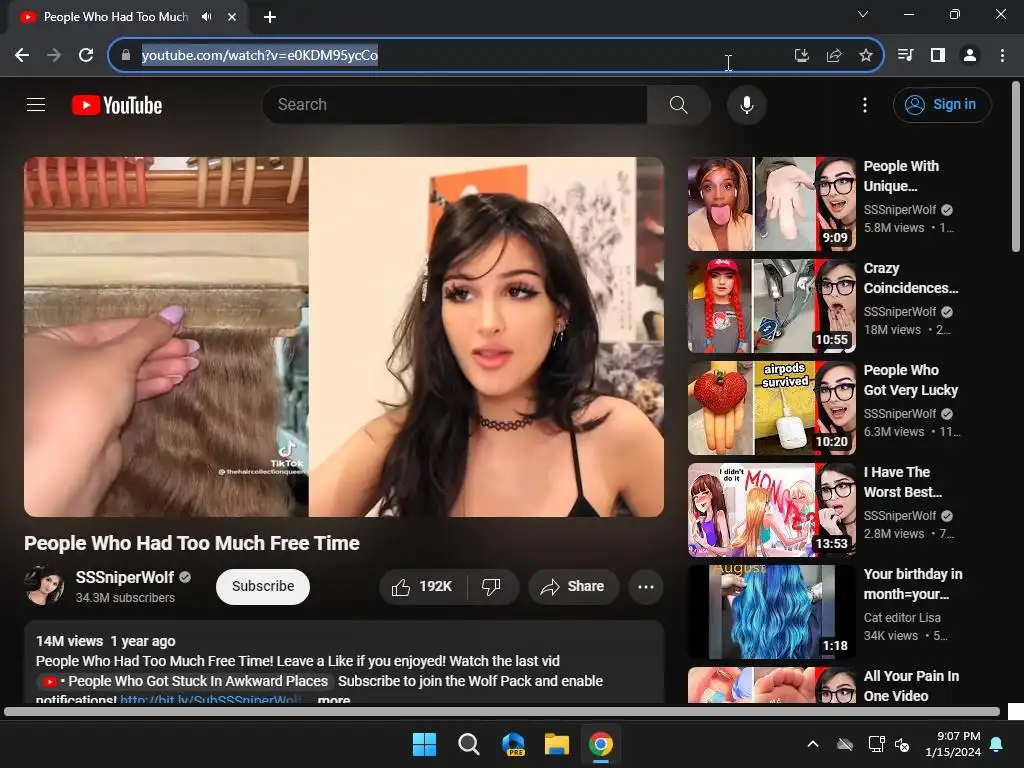Mute tab via speaker icon on tab
The image size is (1024, 768).
207,17
